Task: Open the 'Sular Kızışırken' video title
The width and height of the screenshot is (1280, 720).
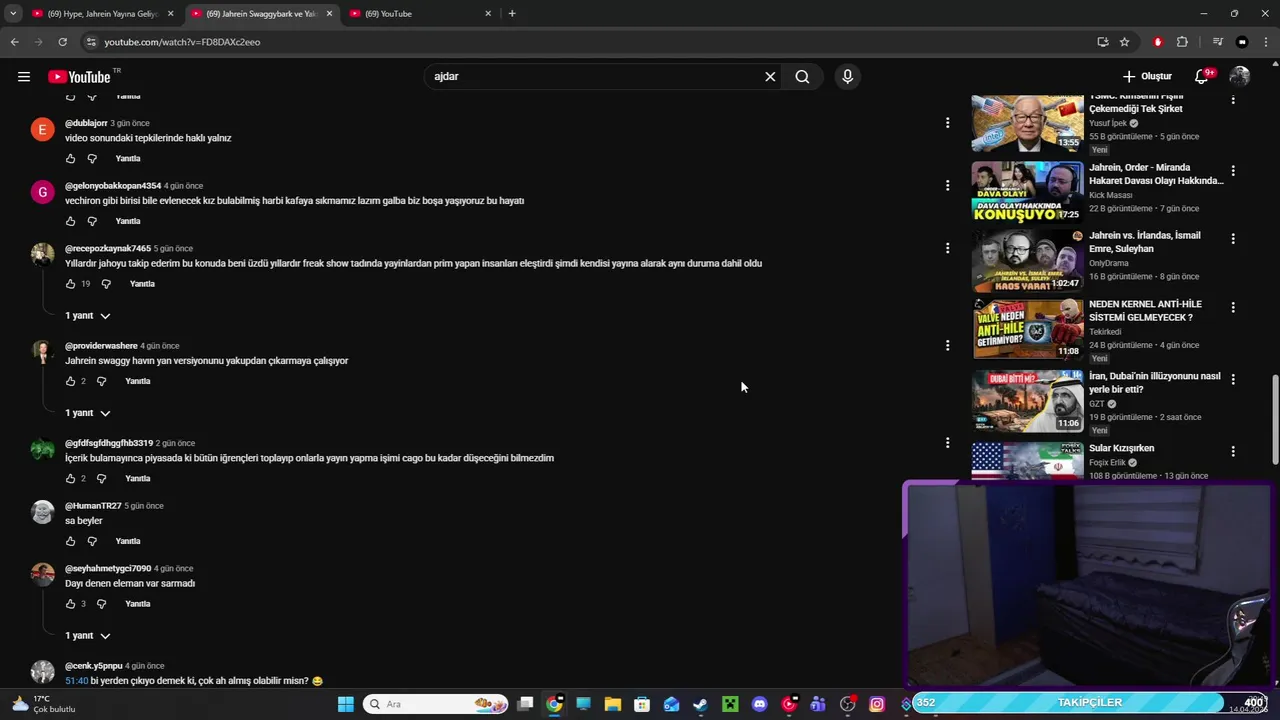Action: 1122,448
